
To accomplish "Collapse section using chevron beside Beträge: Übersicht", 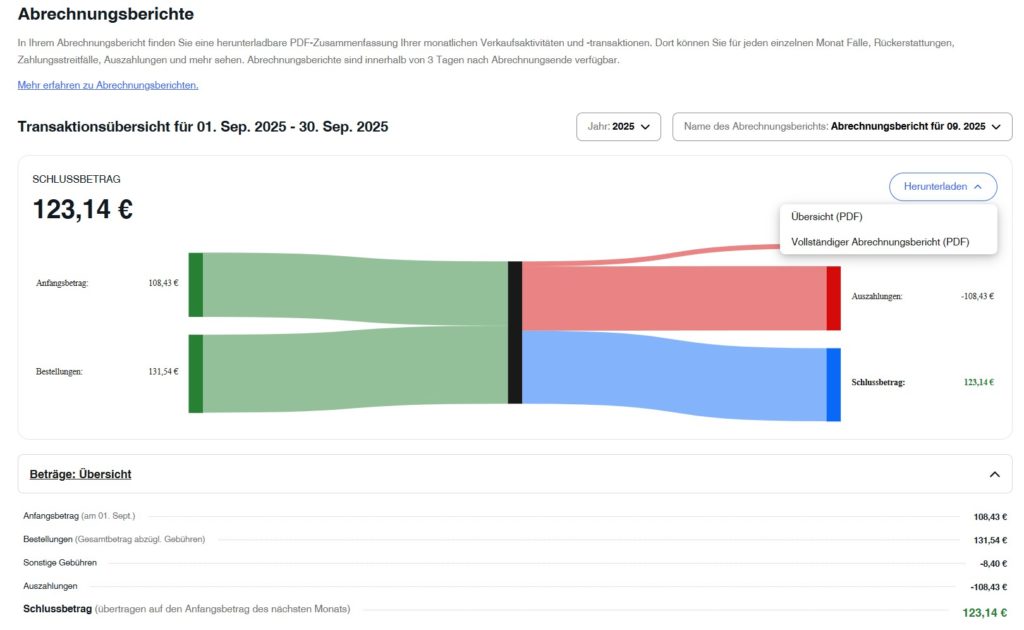I will (994, 474).
